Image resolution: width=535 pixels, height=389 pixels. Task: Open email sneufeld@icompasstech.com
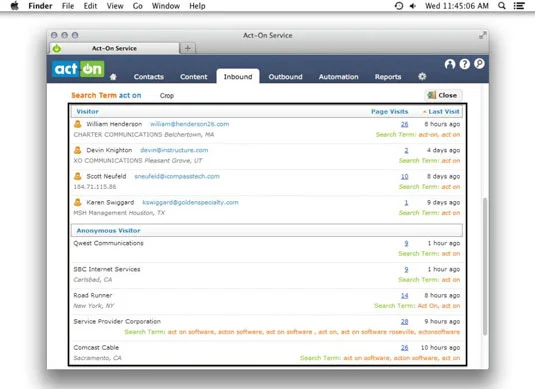tap(177, 176)
